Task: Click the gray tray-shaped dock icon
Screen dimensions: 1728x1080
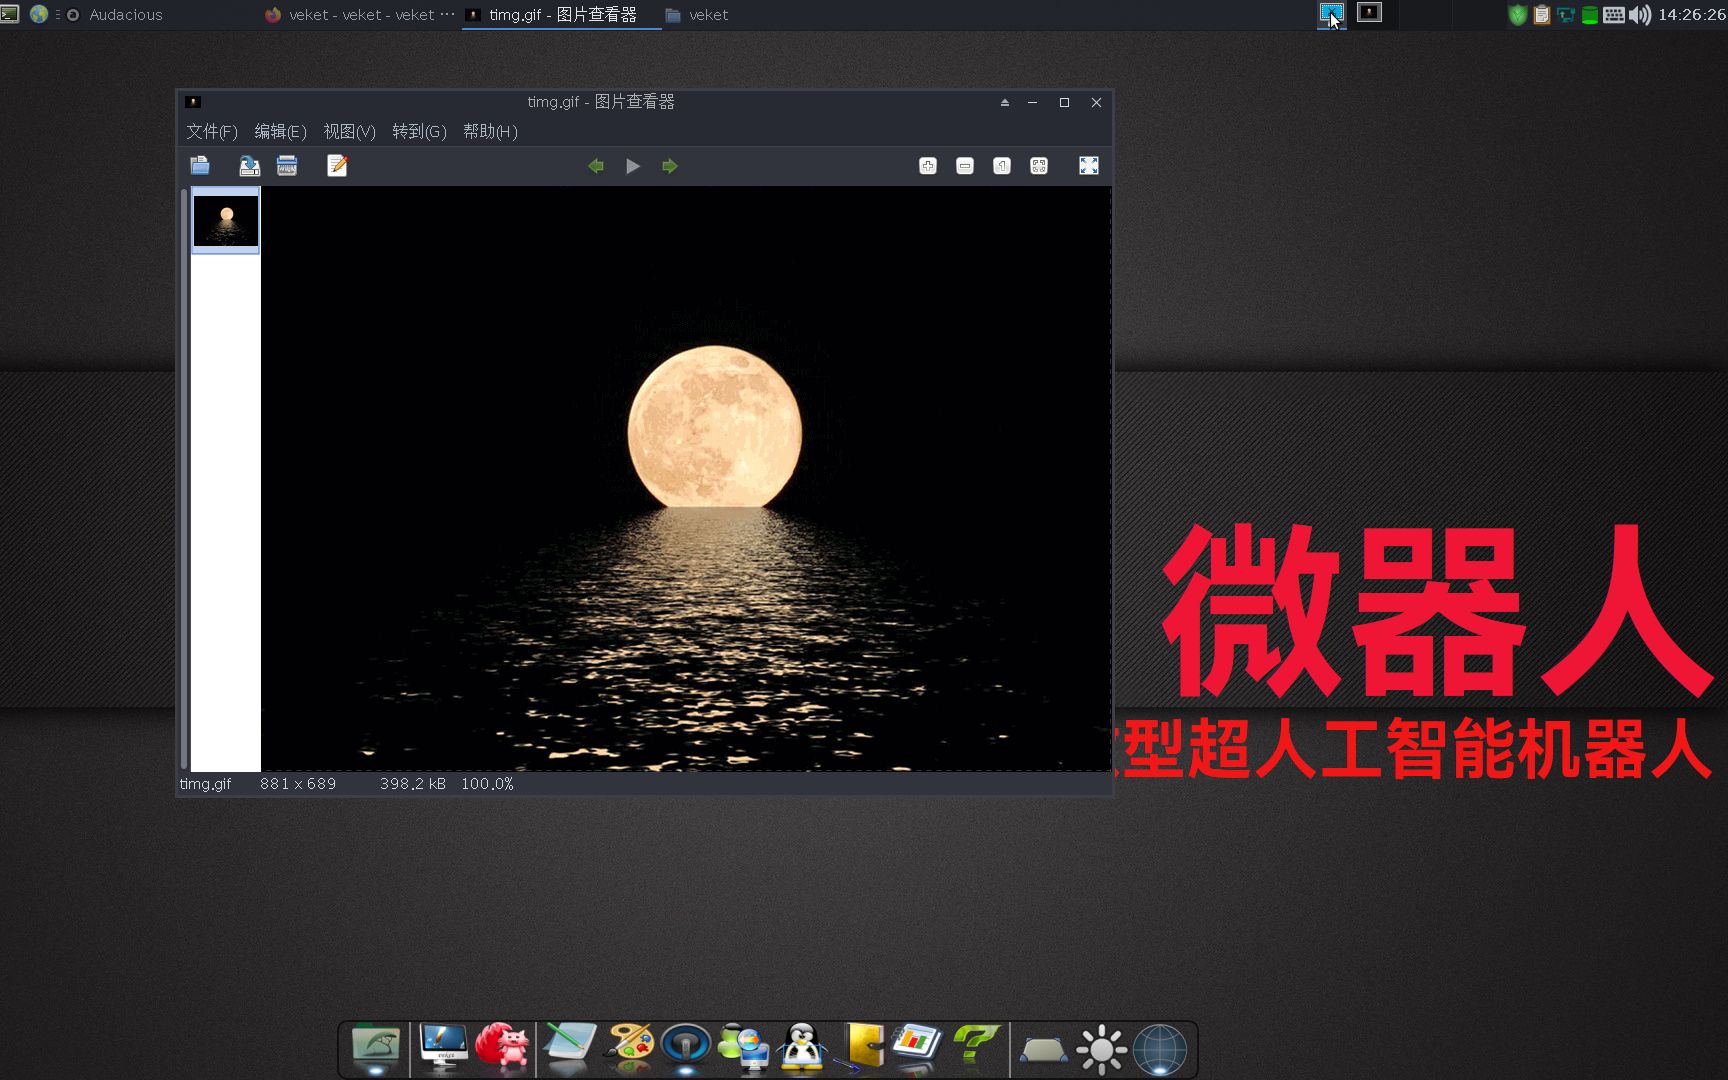Action: [1043, 1050]
